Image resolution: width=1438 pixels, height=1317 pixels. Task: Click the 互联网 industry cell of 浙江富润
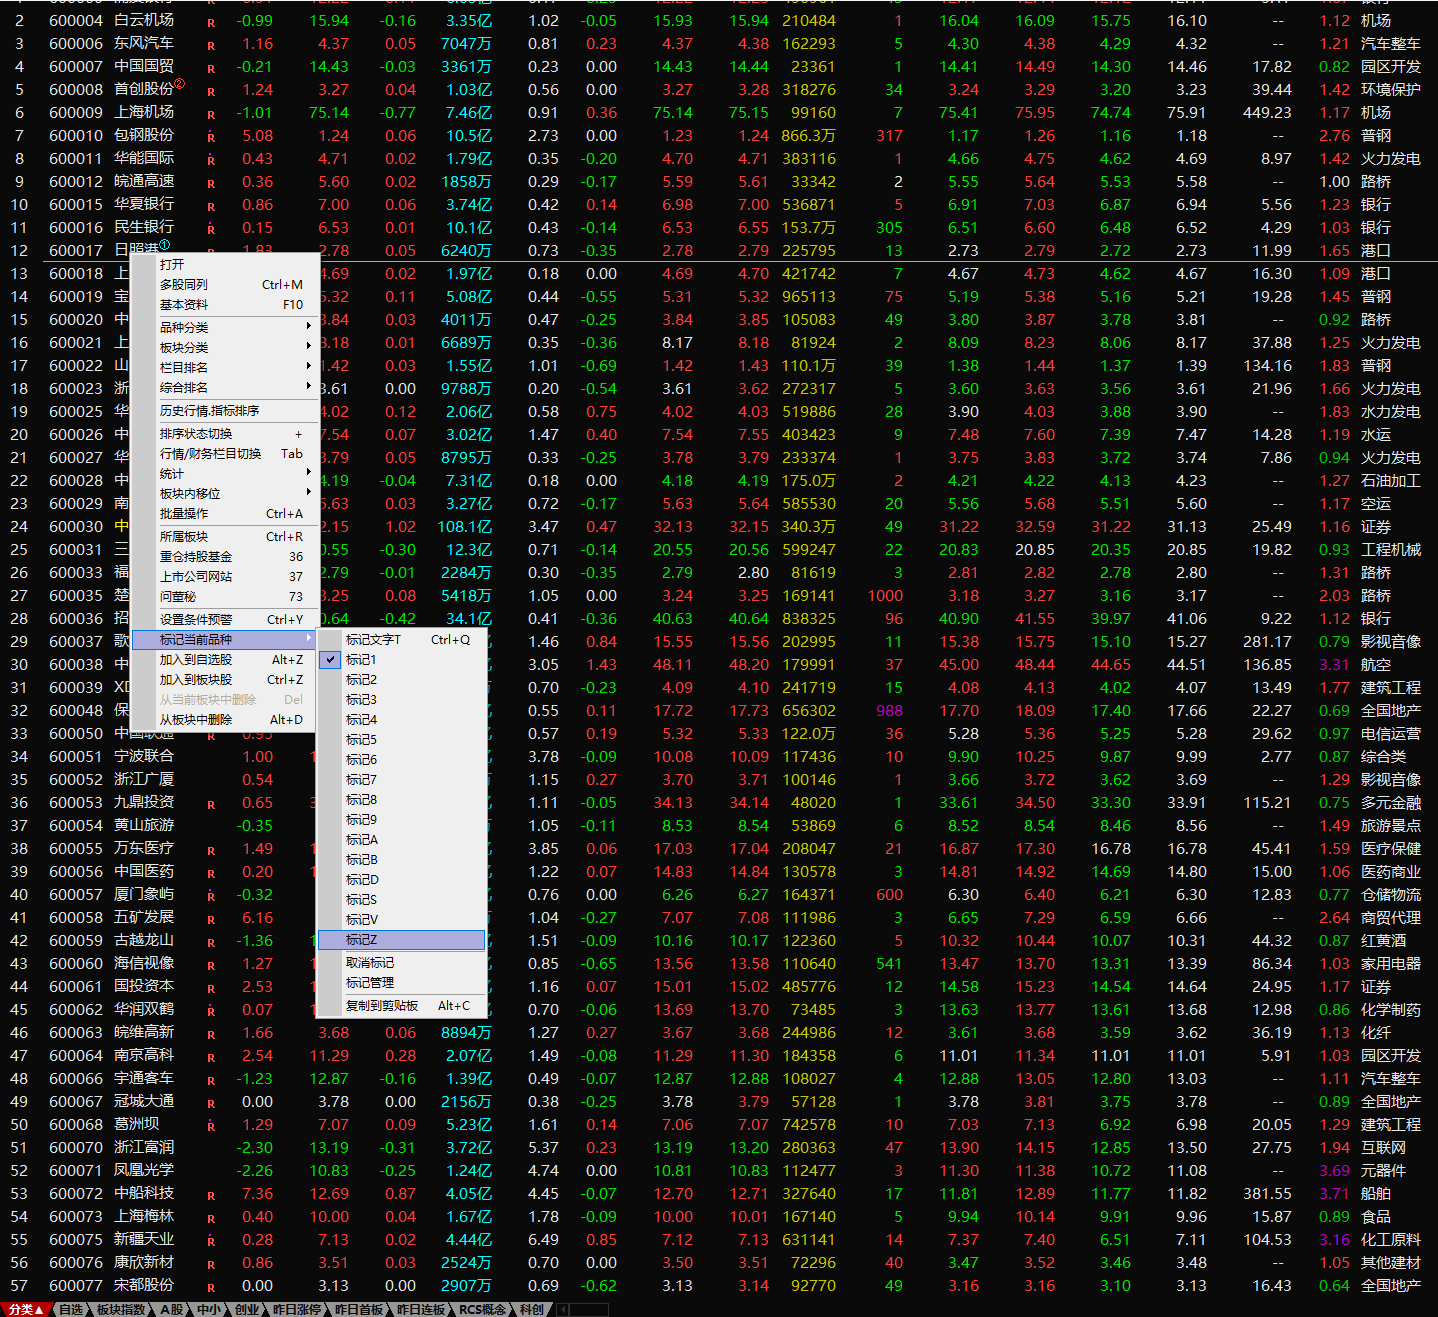click(x=1384, y=1147)
